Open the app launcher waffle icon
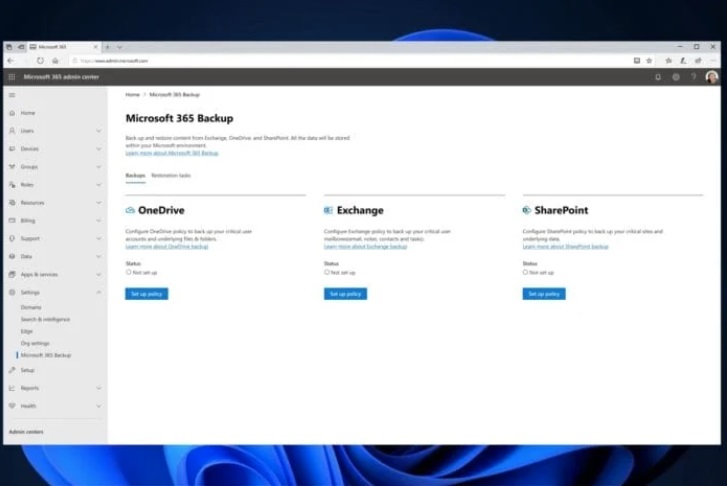 tap(12, 77)
